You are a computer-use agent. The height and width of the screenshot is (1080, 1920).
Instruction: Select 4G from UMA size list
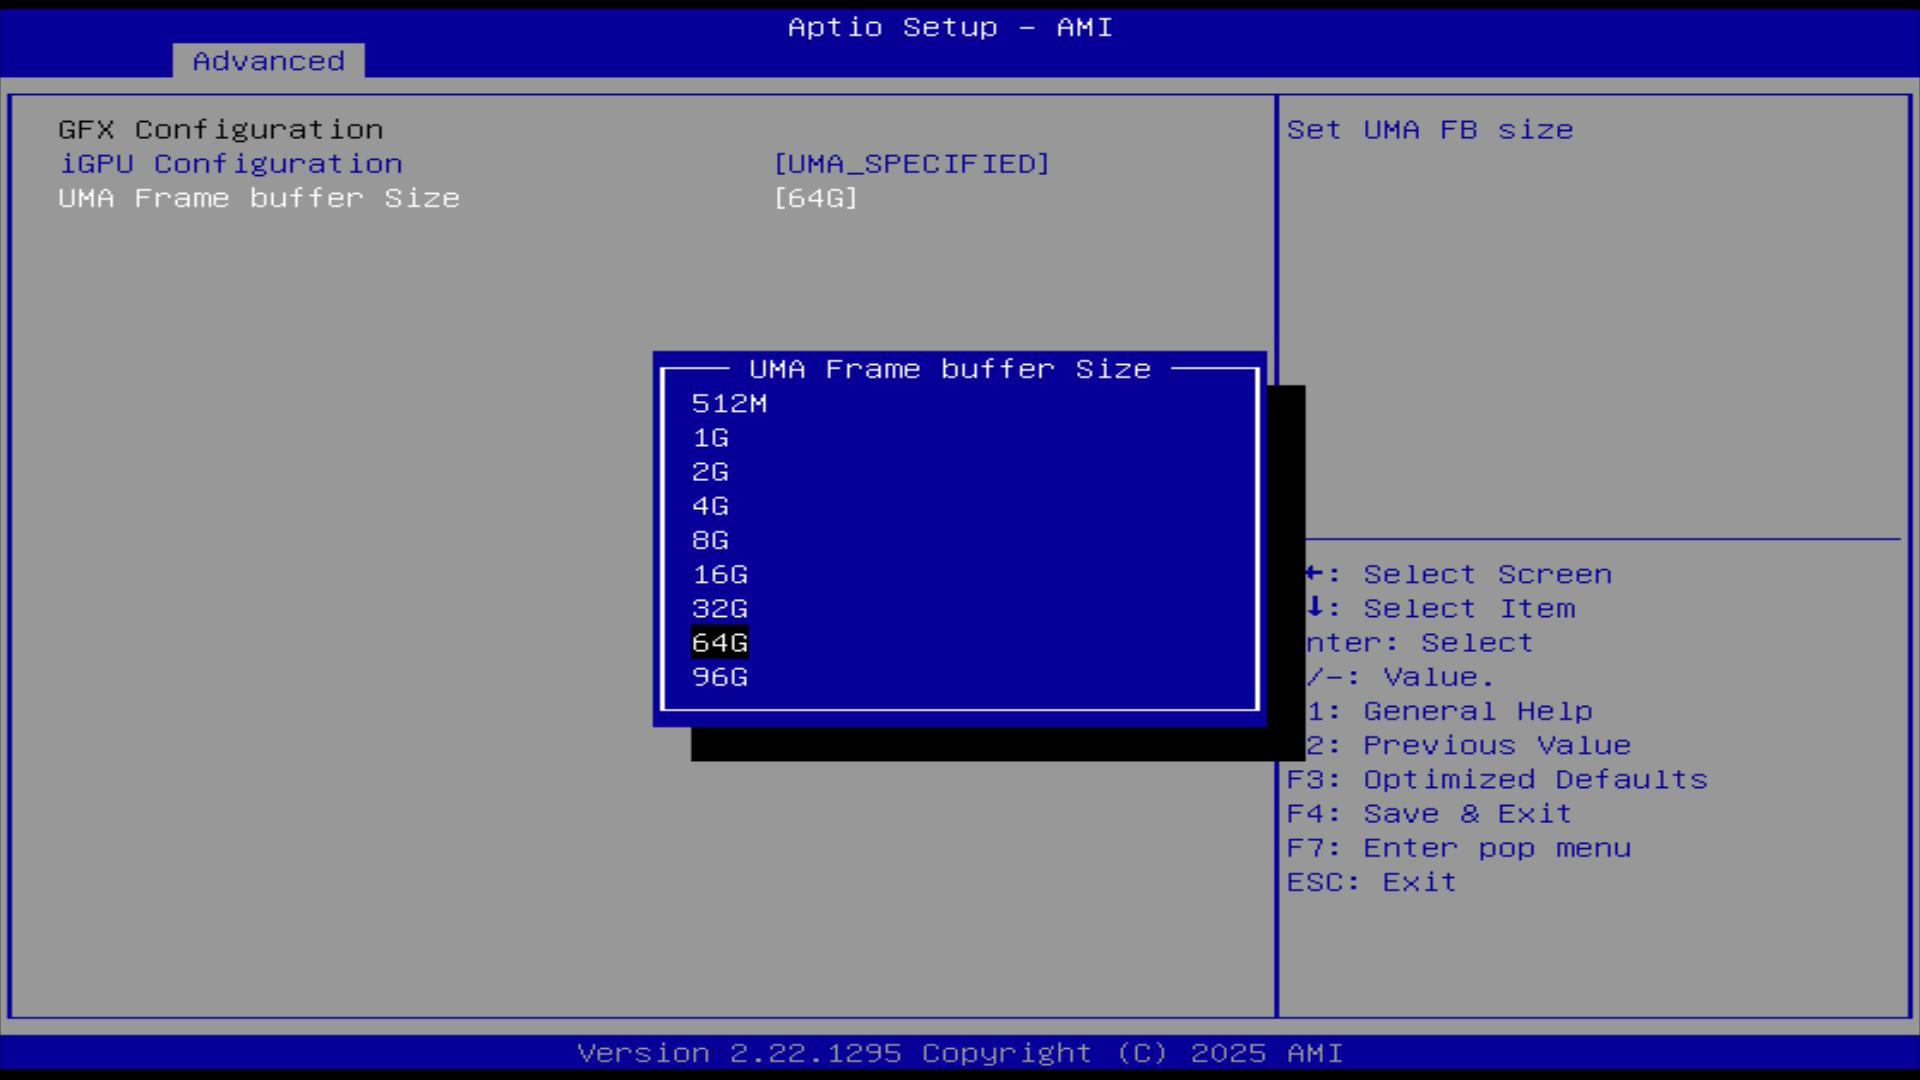point(710,506)
